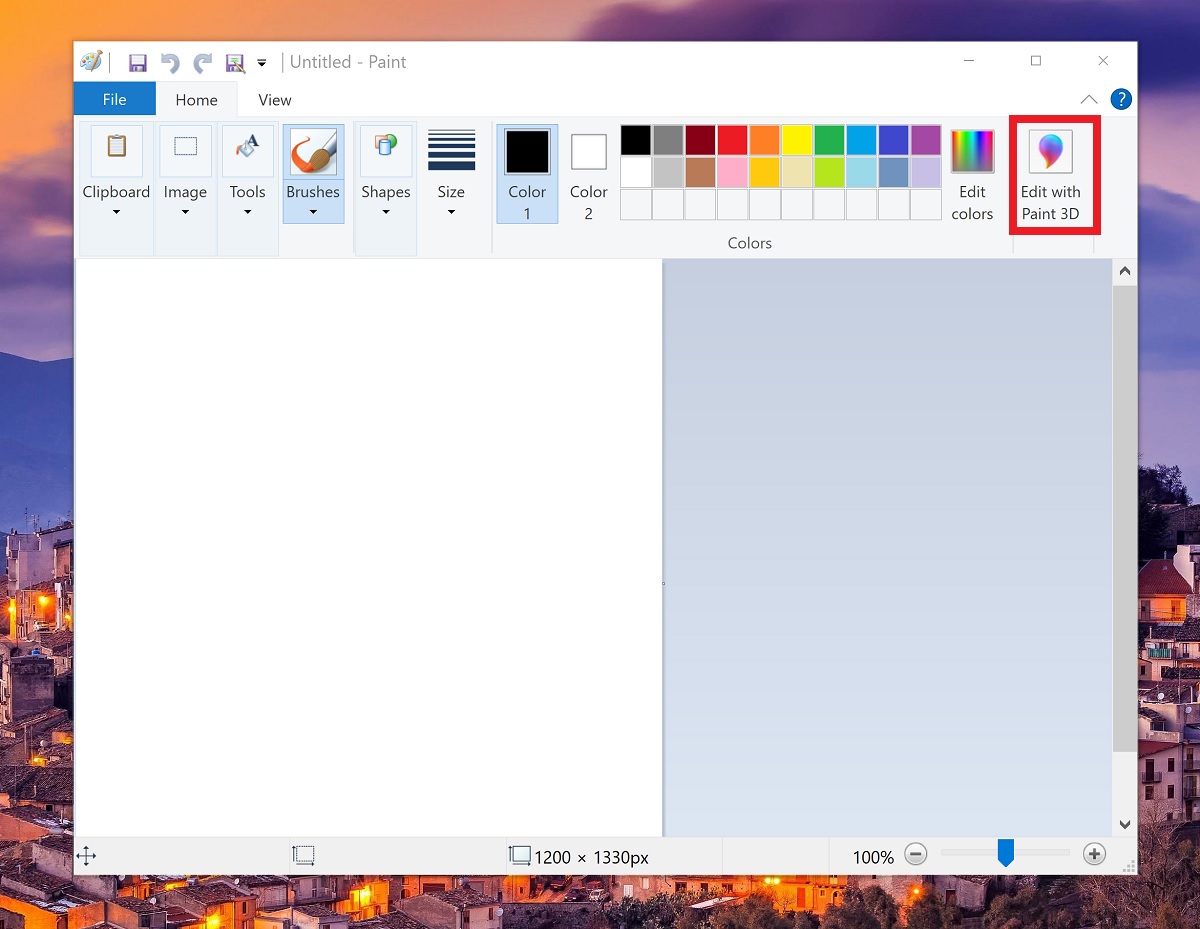1200x929 pixels.
Task: Select the red color swatch
Action: 732,140
